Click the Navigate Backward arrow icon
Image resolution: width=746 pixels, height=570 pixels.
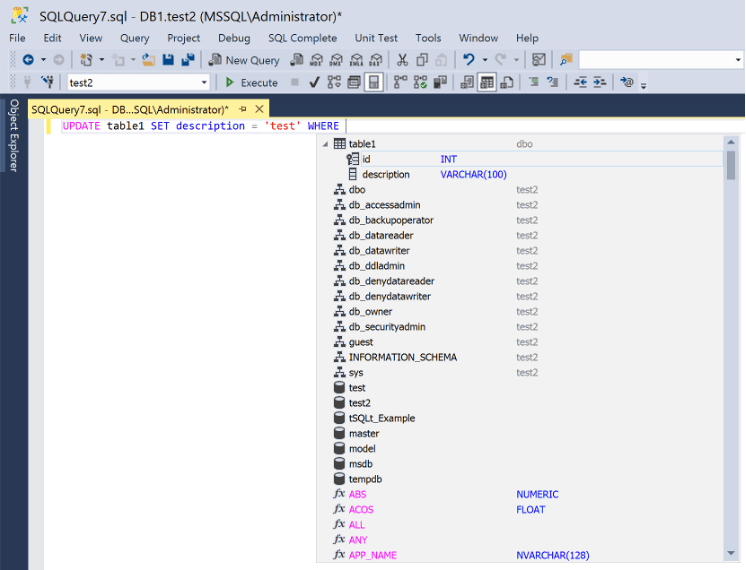point(28,59)
